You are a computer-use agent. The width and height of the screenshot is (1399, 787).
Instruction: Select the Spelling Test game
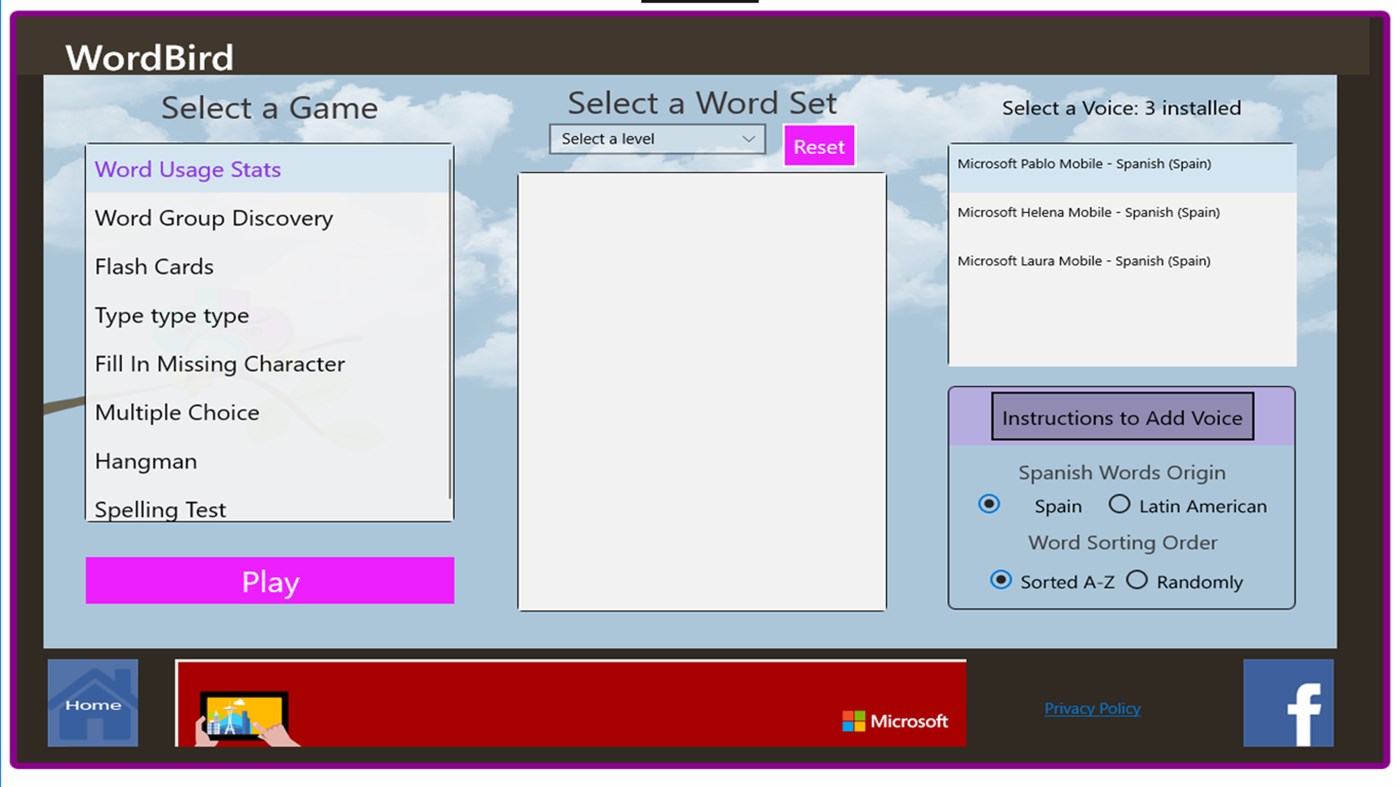tap(160, 509)
